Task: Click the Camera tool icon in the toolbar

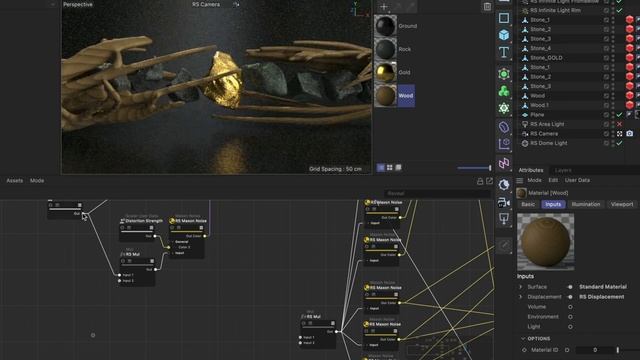Action: (x=504, y=202)
